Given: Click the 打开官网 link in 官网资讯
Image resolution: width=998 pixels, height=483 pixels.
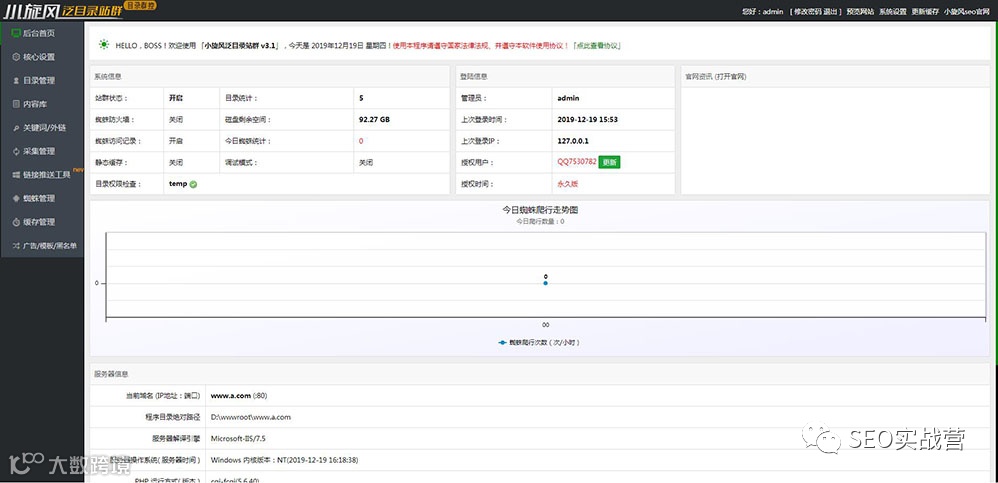Looking at the screenshot, I should click(729, 76).
